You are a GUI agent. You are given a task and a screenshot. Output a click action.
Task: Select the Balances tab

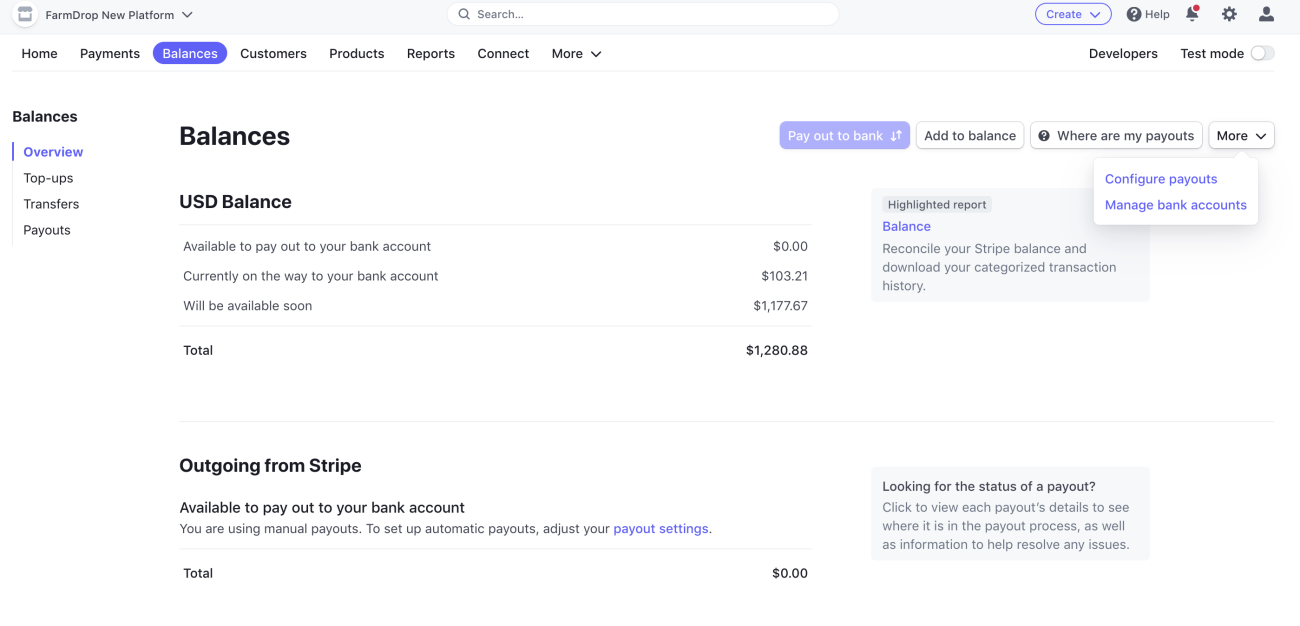190,54
